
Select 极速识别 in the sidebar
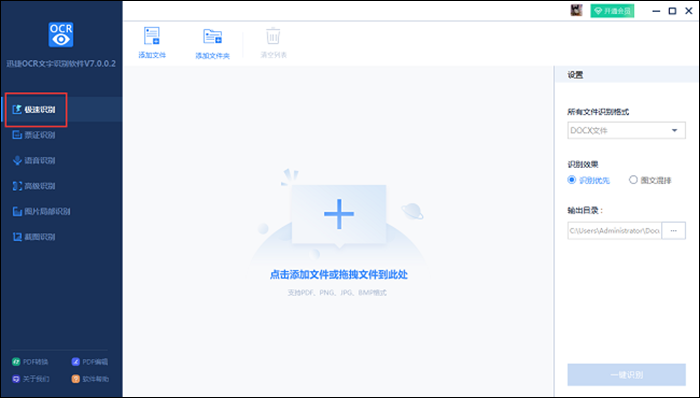click(62, 109)
